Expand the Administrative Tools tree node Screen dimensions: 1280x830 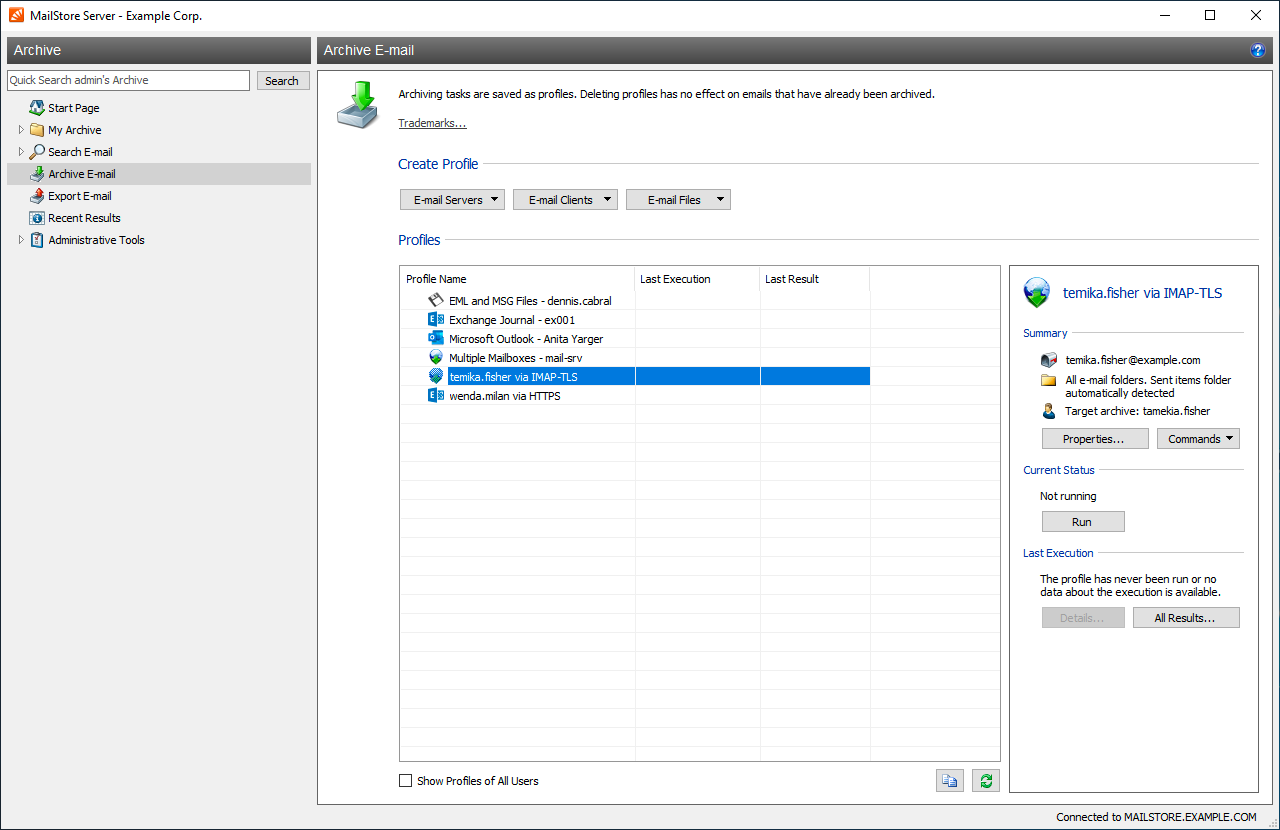[21, 240]
